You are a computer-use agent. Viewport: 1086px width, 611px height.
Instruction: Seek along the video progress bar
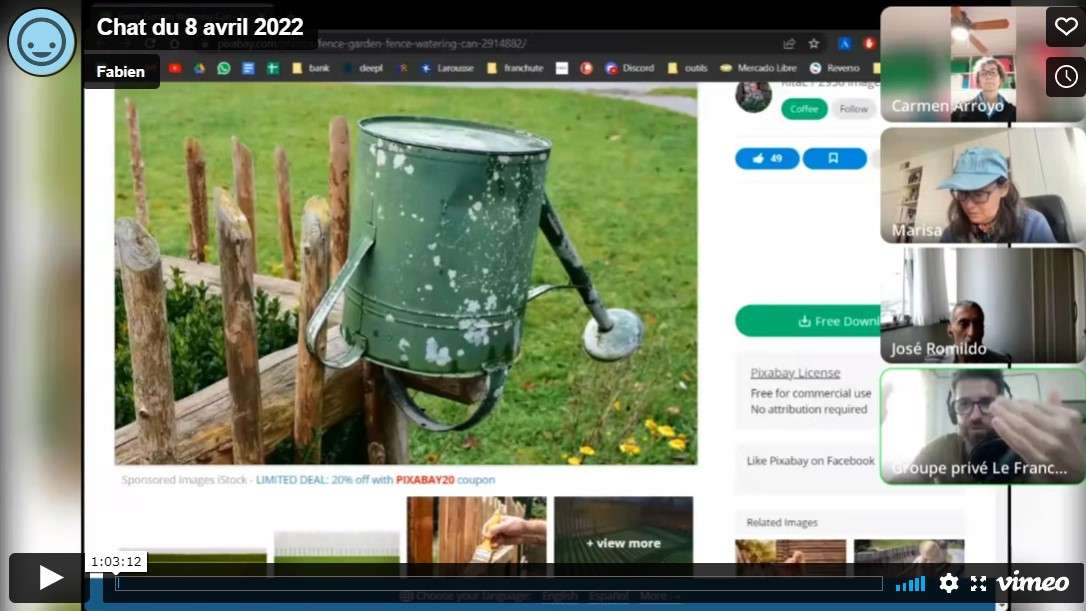(x=499, y=583)
